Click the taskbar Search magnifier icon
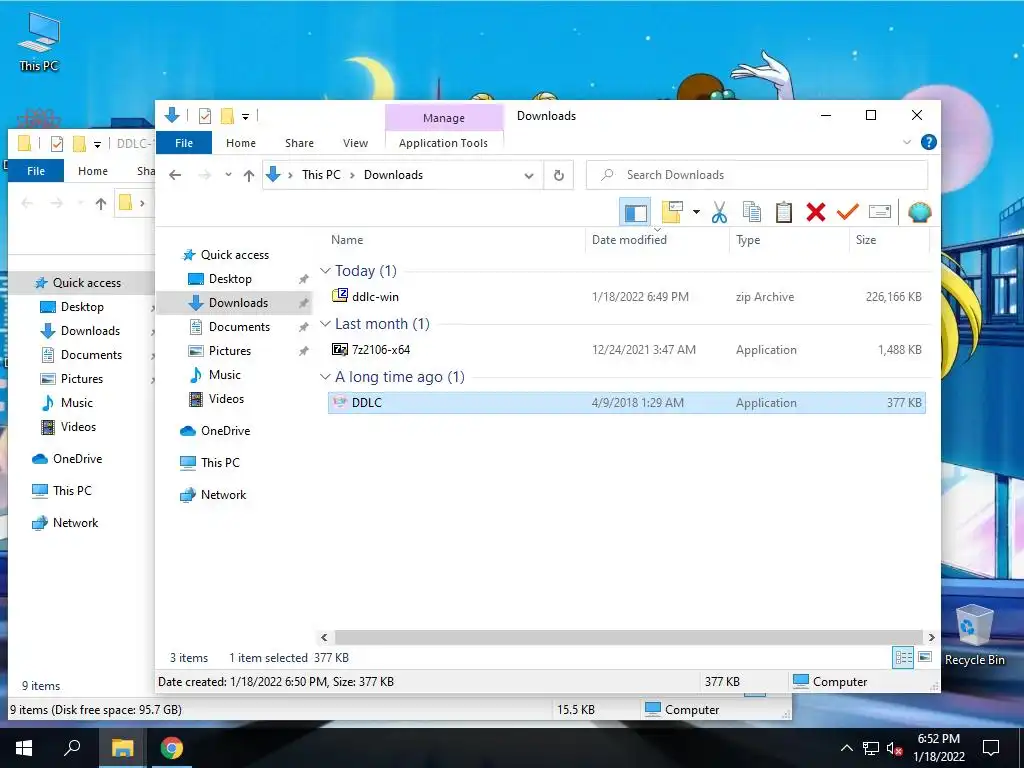1024x768 pixels. click(72, 748)
